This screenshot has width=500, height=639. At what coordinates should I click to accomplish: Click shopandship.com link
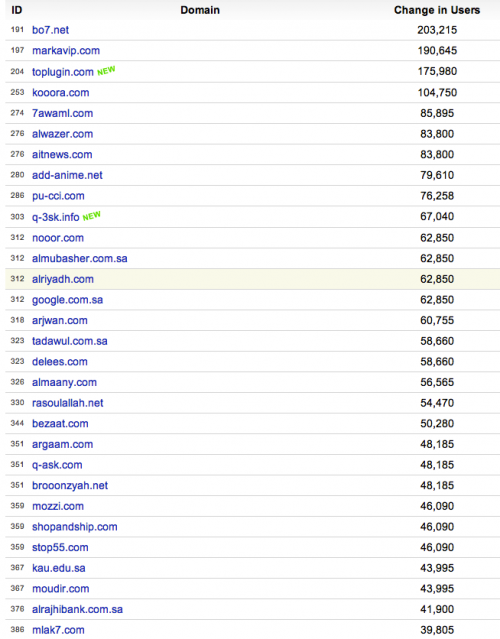(x=75, y=527)
